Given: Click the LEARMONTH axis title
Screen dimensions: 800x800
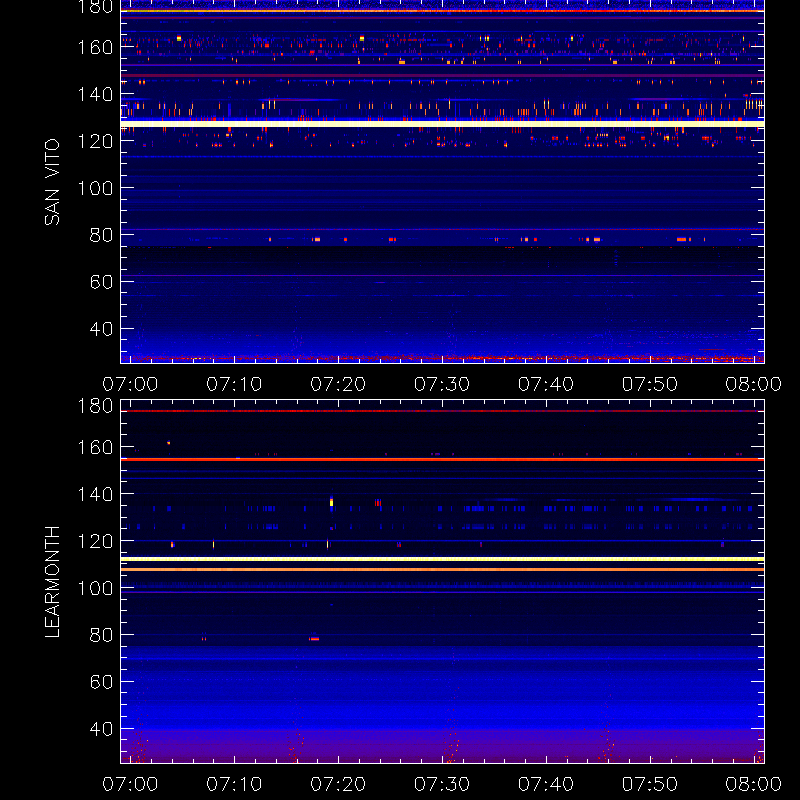Looking at the screenshot, I should tap(52, 582).
